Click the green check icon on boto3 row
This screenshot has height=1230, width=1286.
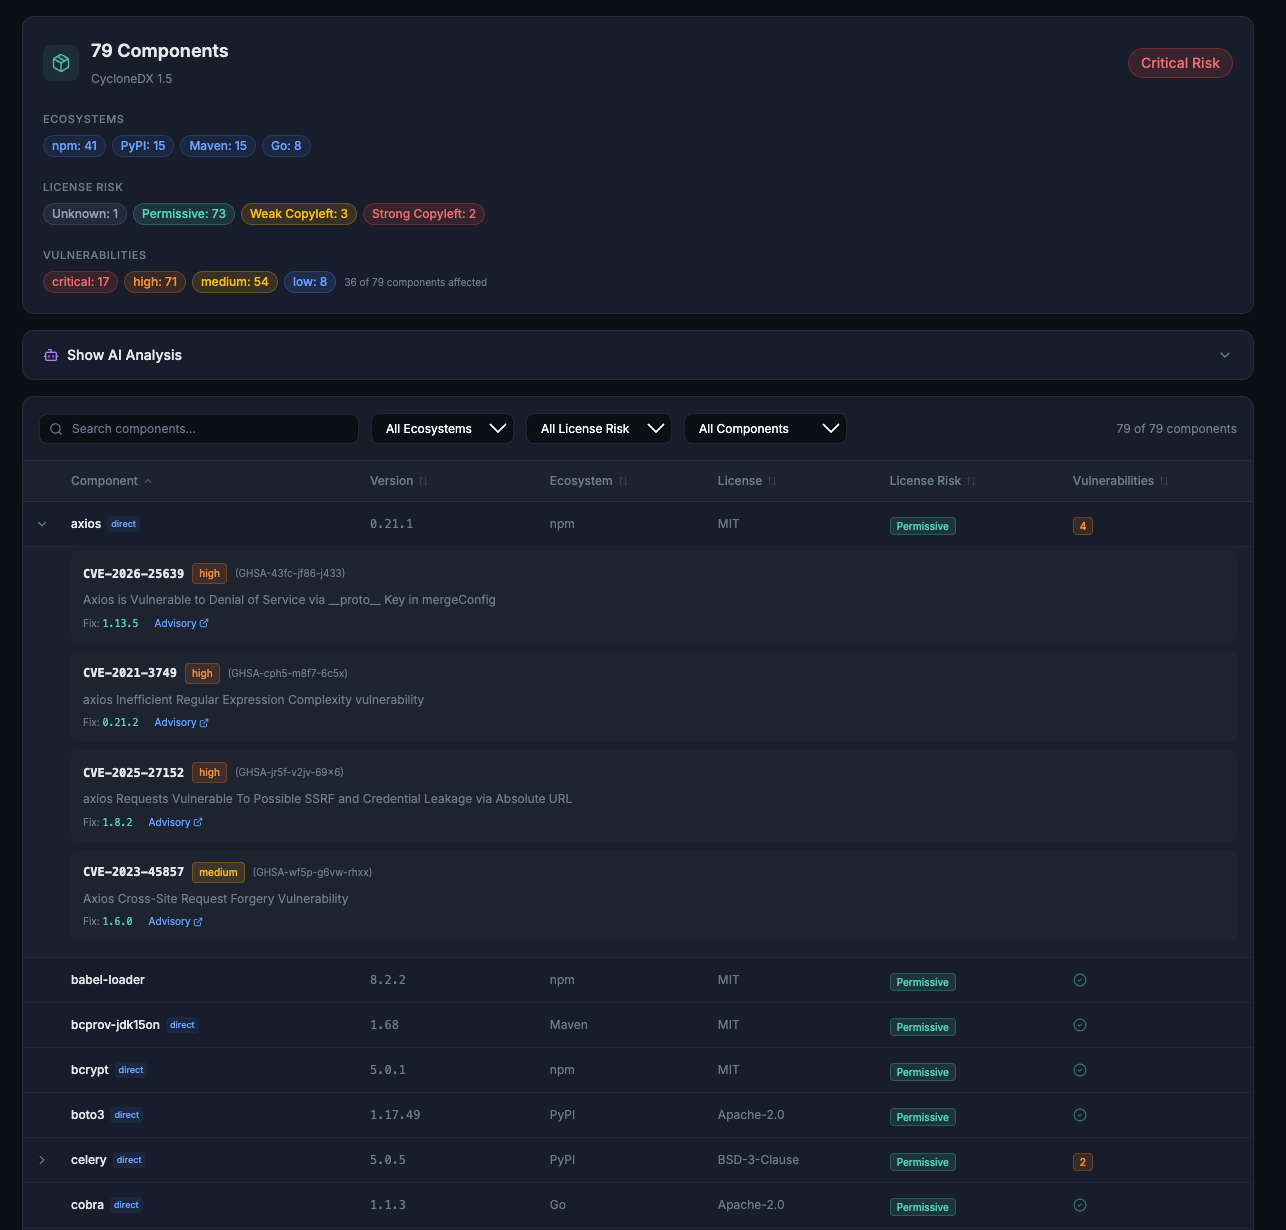click(x=1080, y=1115)
